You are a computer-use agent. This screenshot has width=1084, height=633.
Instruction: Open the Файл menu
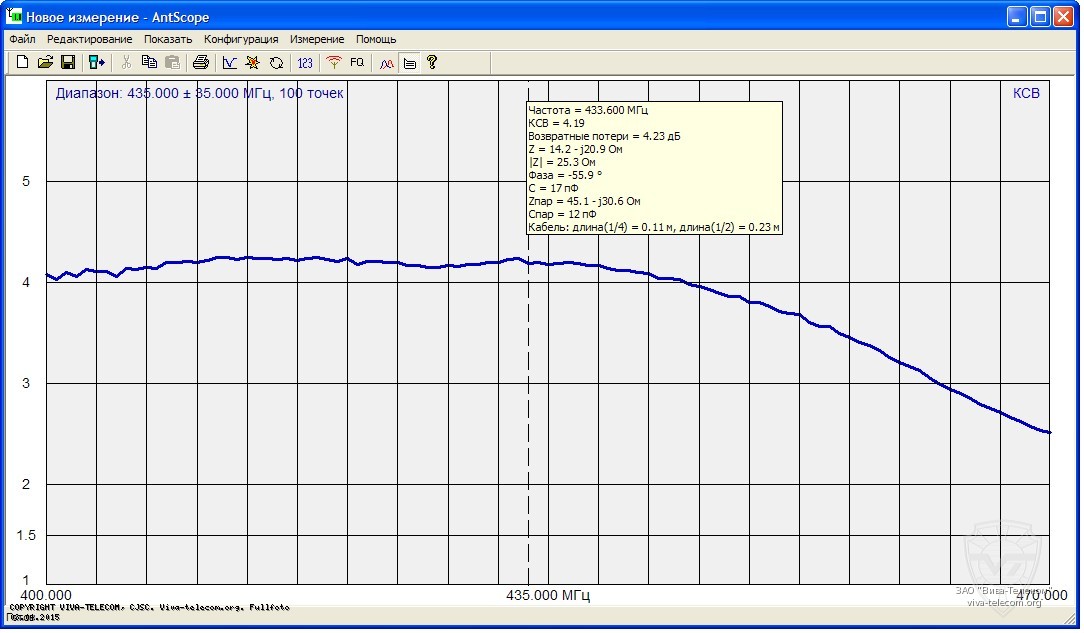[22, 39]
